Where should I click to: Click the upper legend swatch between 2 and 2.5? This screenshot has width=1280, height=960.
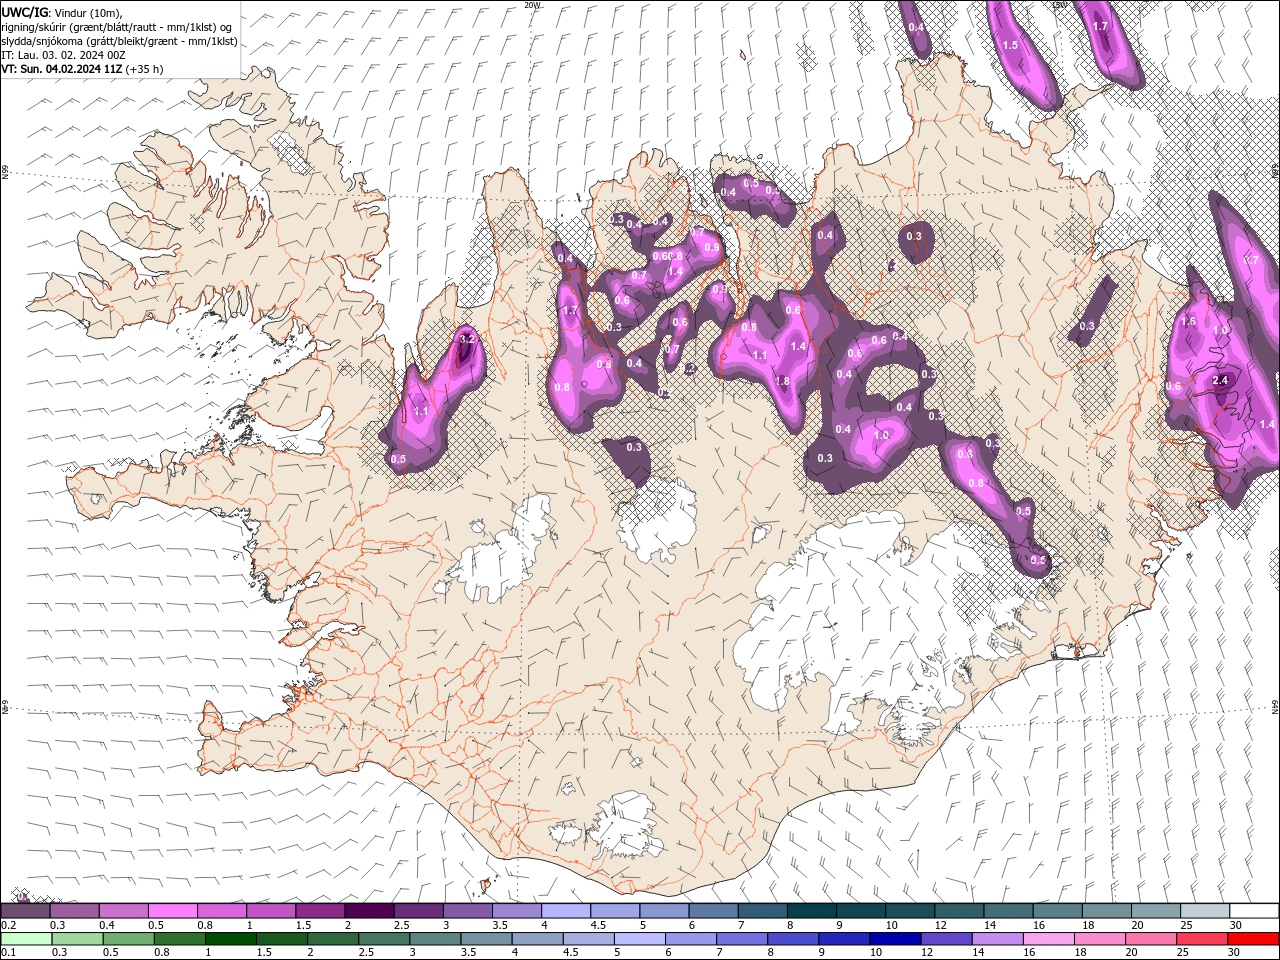click(369, 911)
